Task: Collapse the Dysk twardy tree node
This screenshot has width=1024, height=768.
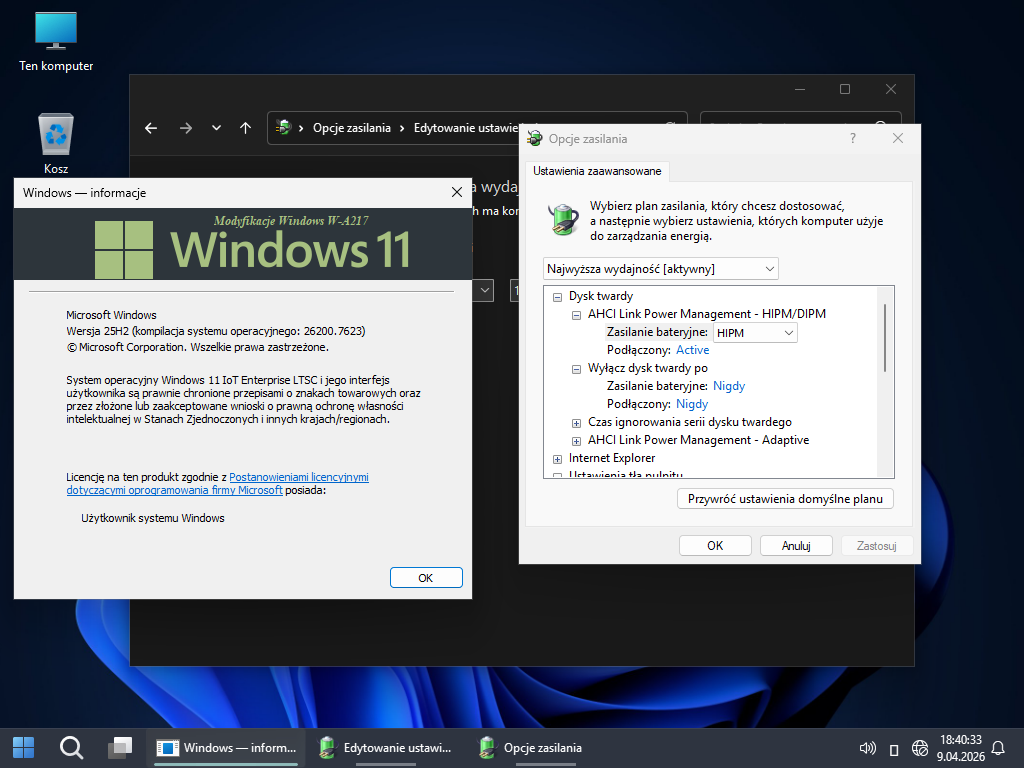Action: point(557,297)
